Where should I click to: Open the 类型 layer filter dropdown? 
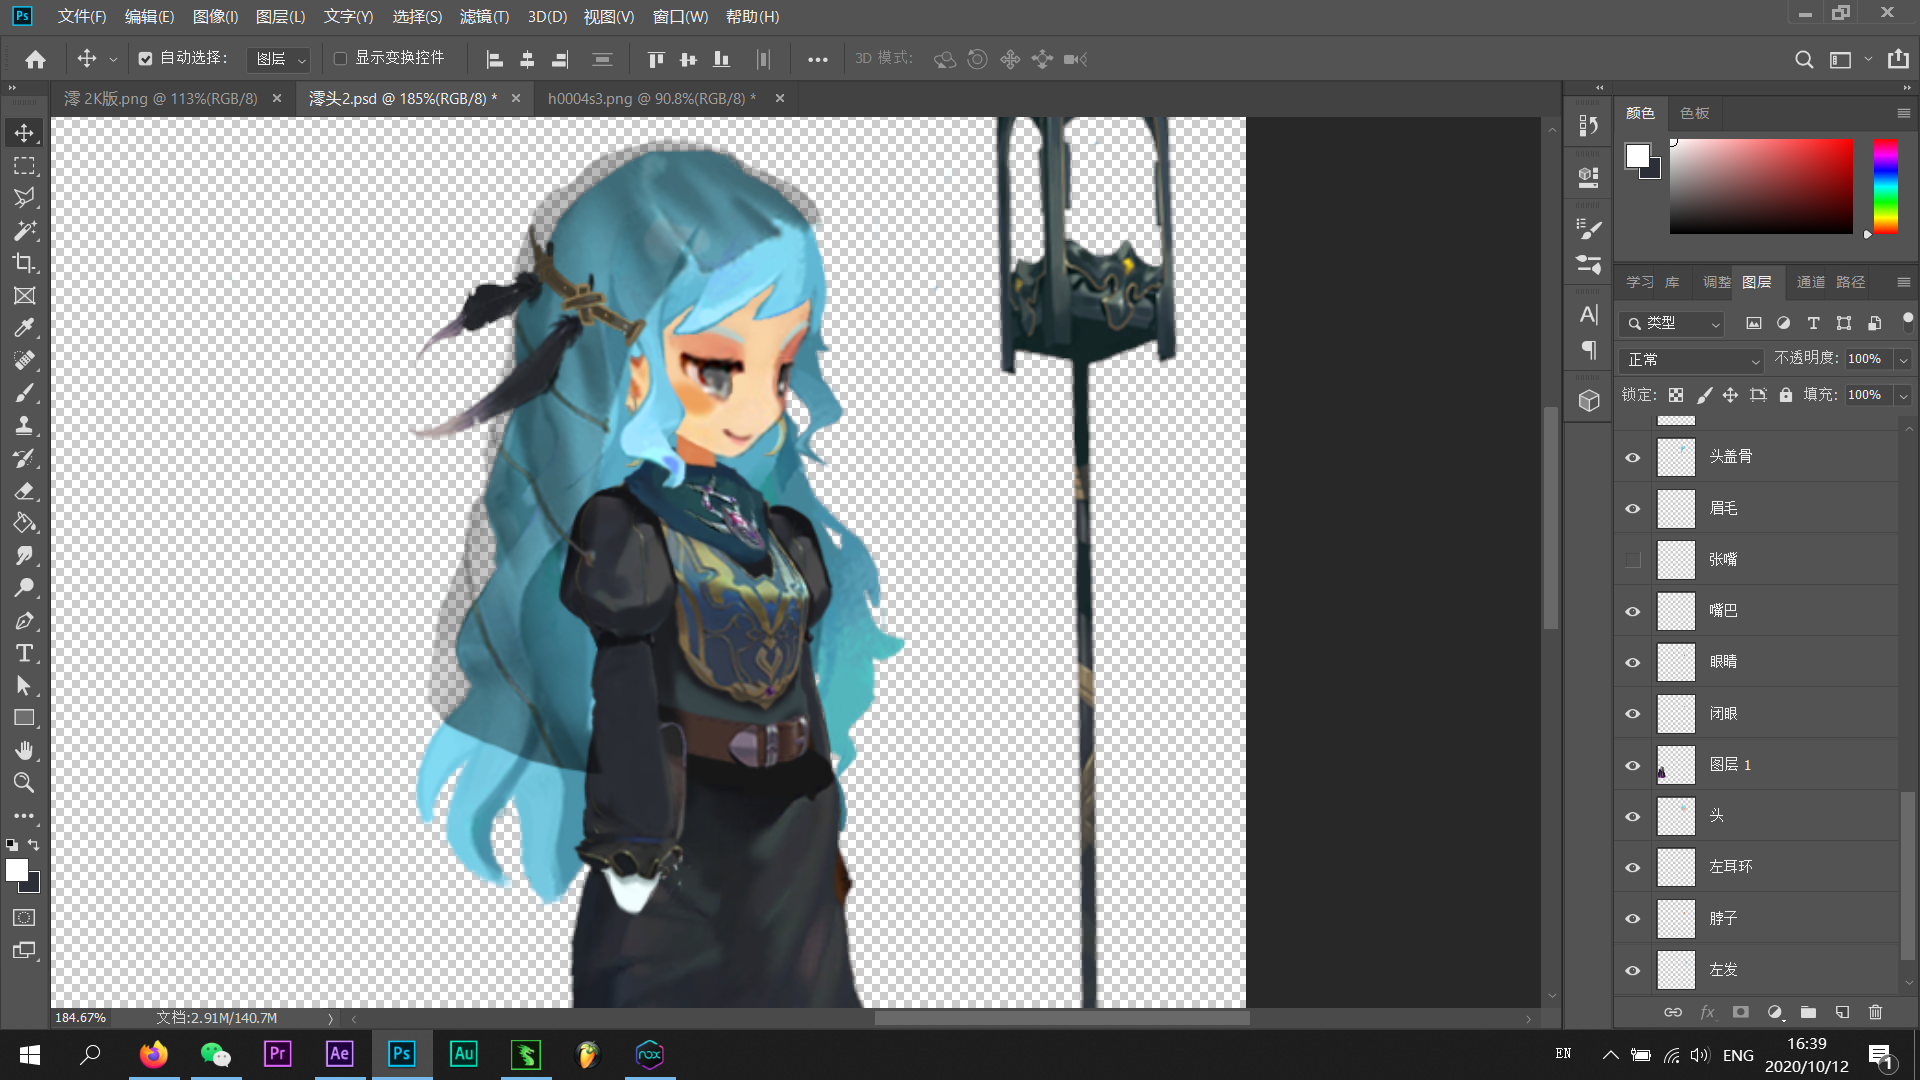[1671, 323]
